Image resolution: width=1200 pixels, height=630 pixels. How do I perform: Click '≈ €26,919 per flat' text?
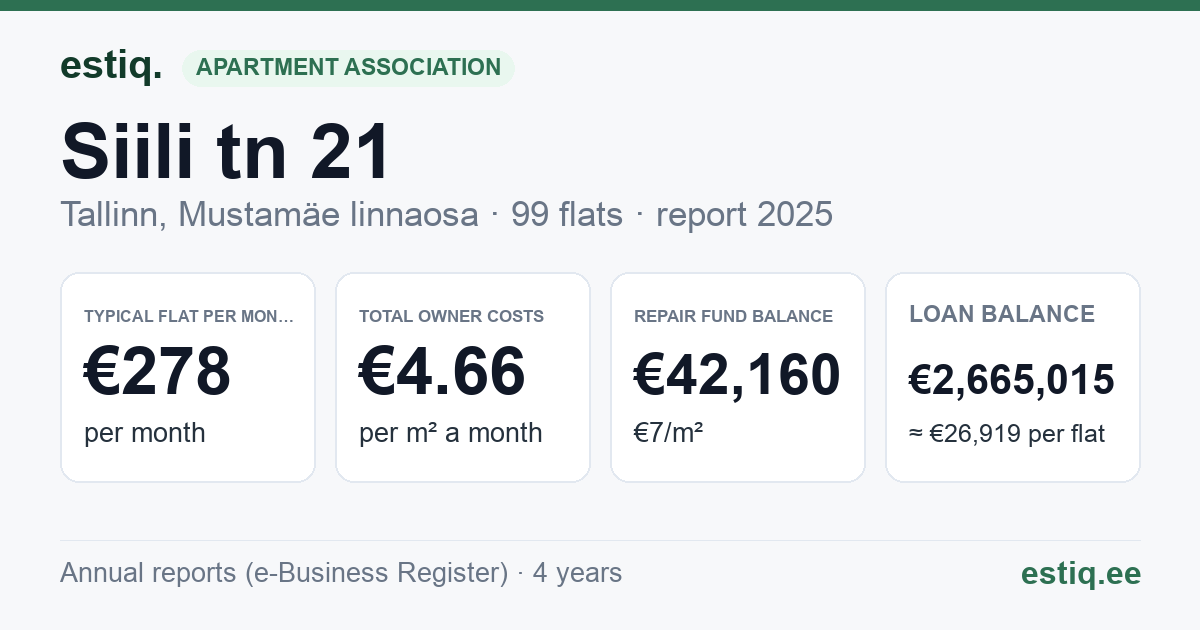tap(1007, 435)
